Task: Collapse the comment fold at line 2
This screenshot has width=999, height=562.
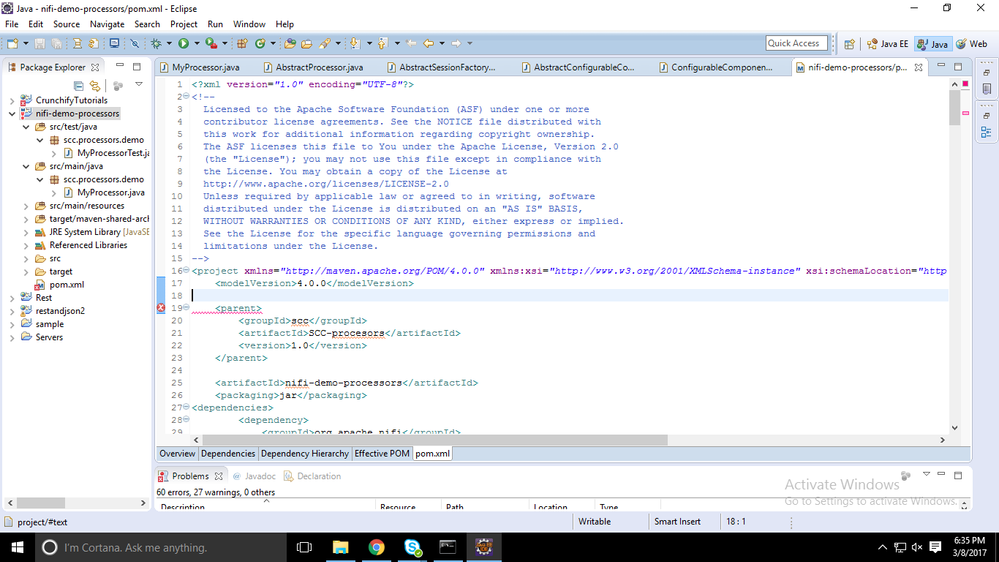Action: [x=186, y=97]
